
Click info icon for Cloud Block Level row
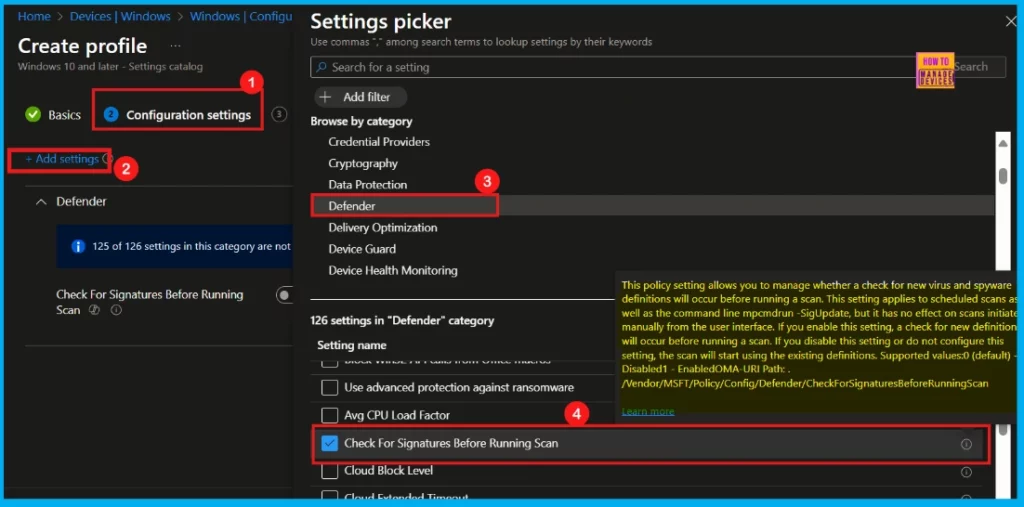(966, 472)
